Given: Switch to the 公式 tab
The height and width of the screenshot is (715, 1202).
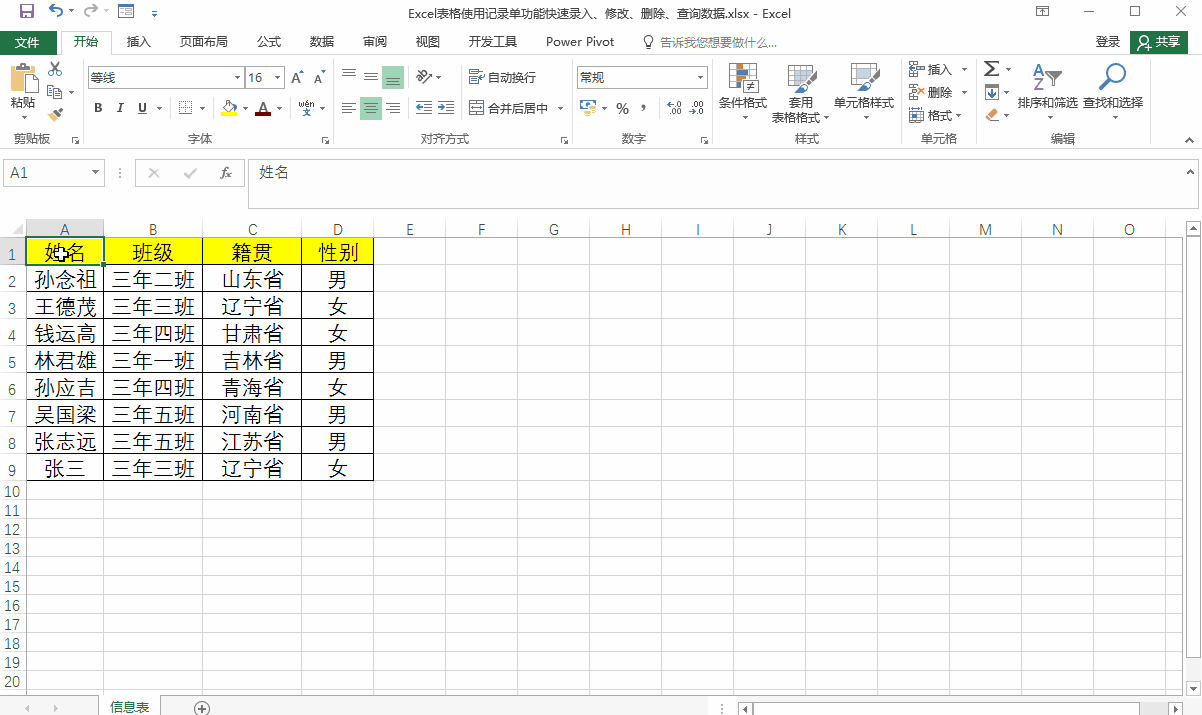Looking at the screenshot, I should (269, 42).
